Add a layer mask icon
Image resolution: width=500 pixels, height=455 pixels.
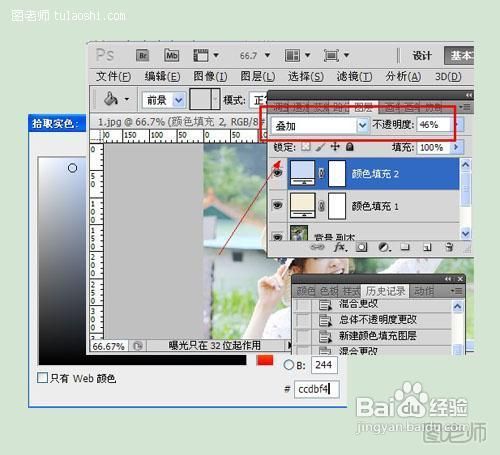[x=362, y=247]
